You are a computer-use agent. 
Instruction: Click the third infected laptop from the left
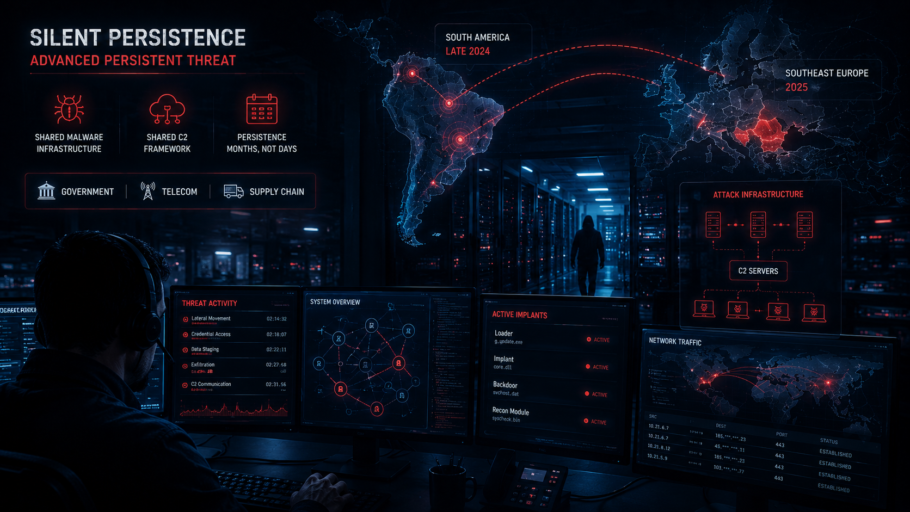[778, 311]
